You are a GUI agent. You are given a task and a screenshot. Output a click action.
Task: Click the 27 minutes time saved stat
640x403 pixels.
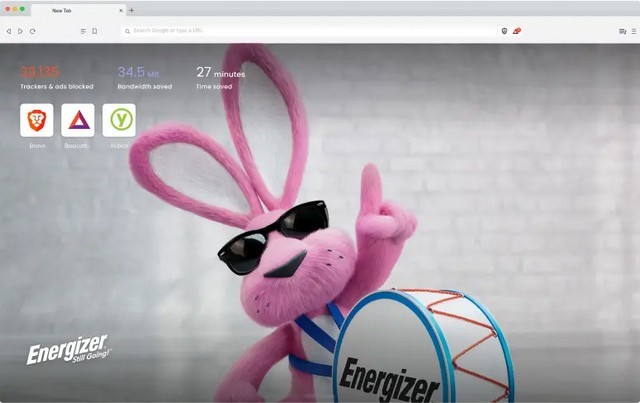point(220,78)
